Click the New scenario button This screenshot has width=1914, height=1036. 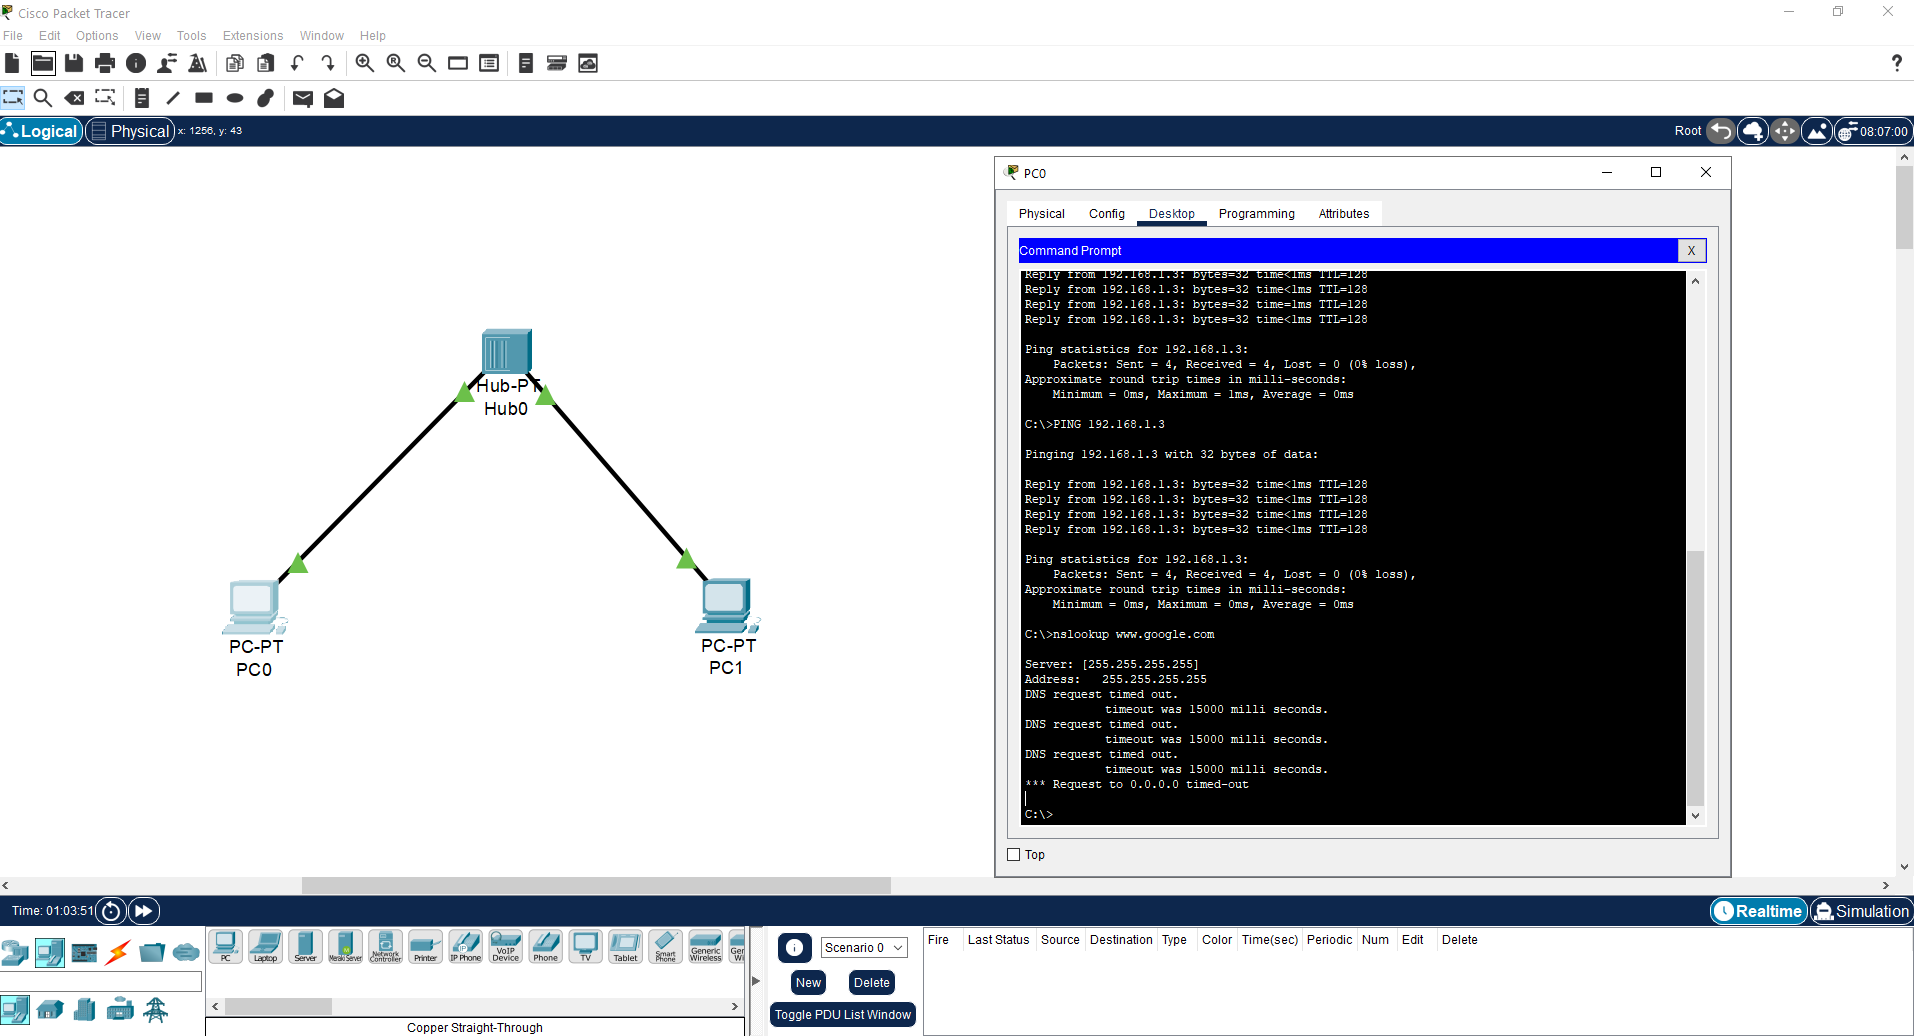click(809, 983)
